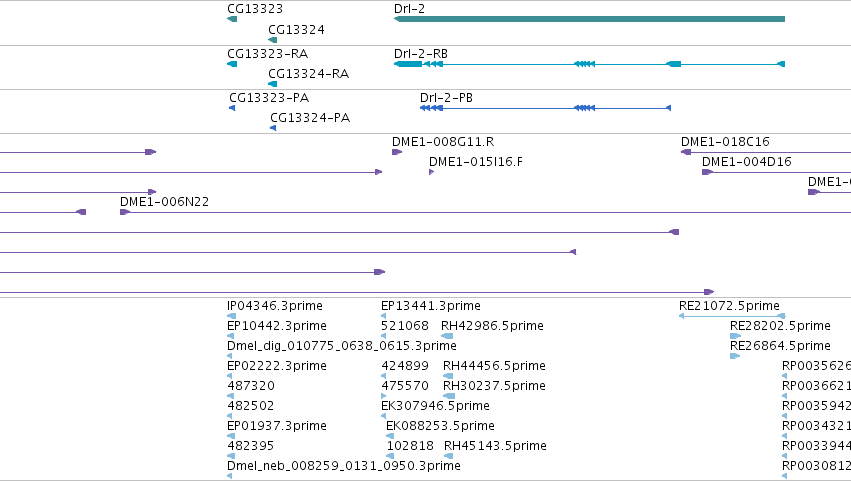The height and width of the screenshot is (481, 851).
Task: Select the CG13323-PA protein label
Action: pos(269,98)
